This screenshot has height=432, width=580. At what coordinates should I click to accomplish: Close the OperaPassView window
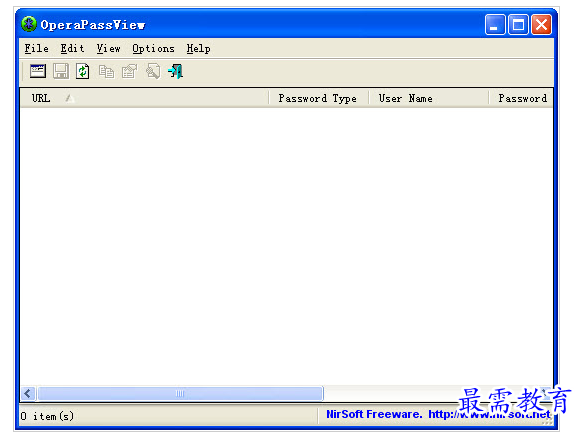tap(542, 25)
